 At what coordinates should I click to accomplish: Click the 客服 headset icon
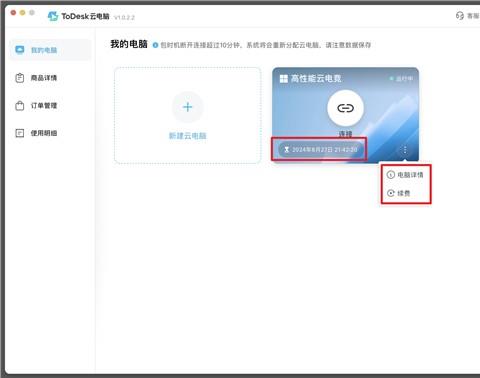coord(460,16)
